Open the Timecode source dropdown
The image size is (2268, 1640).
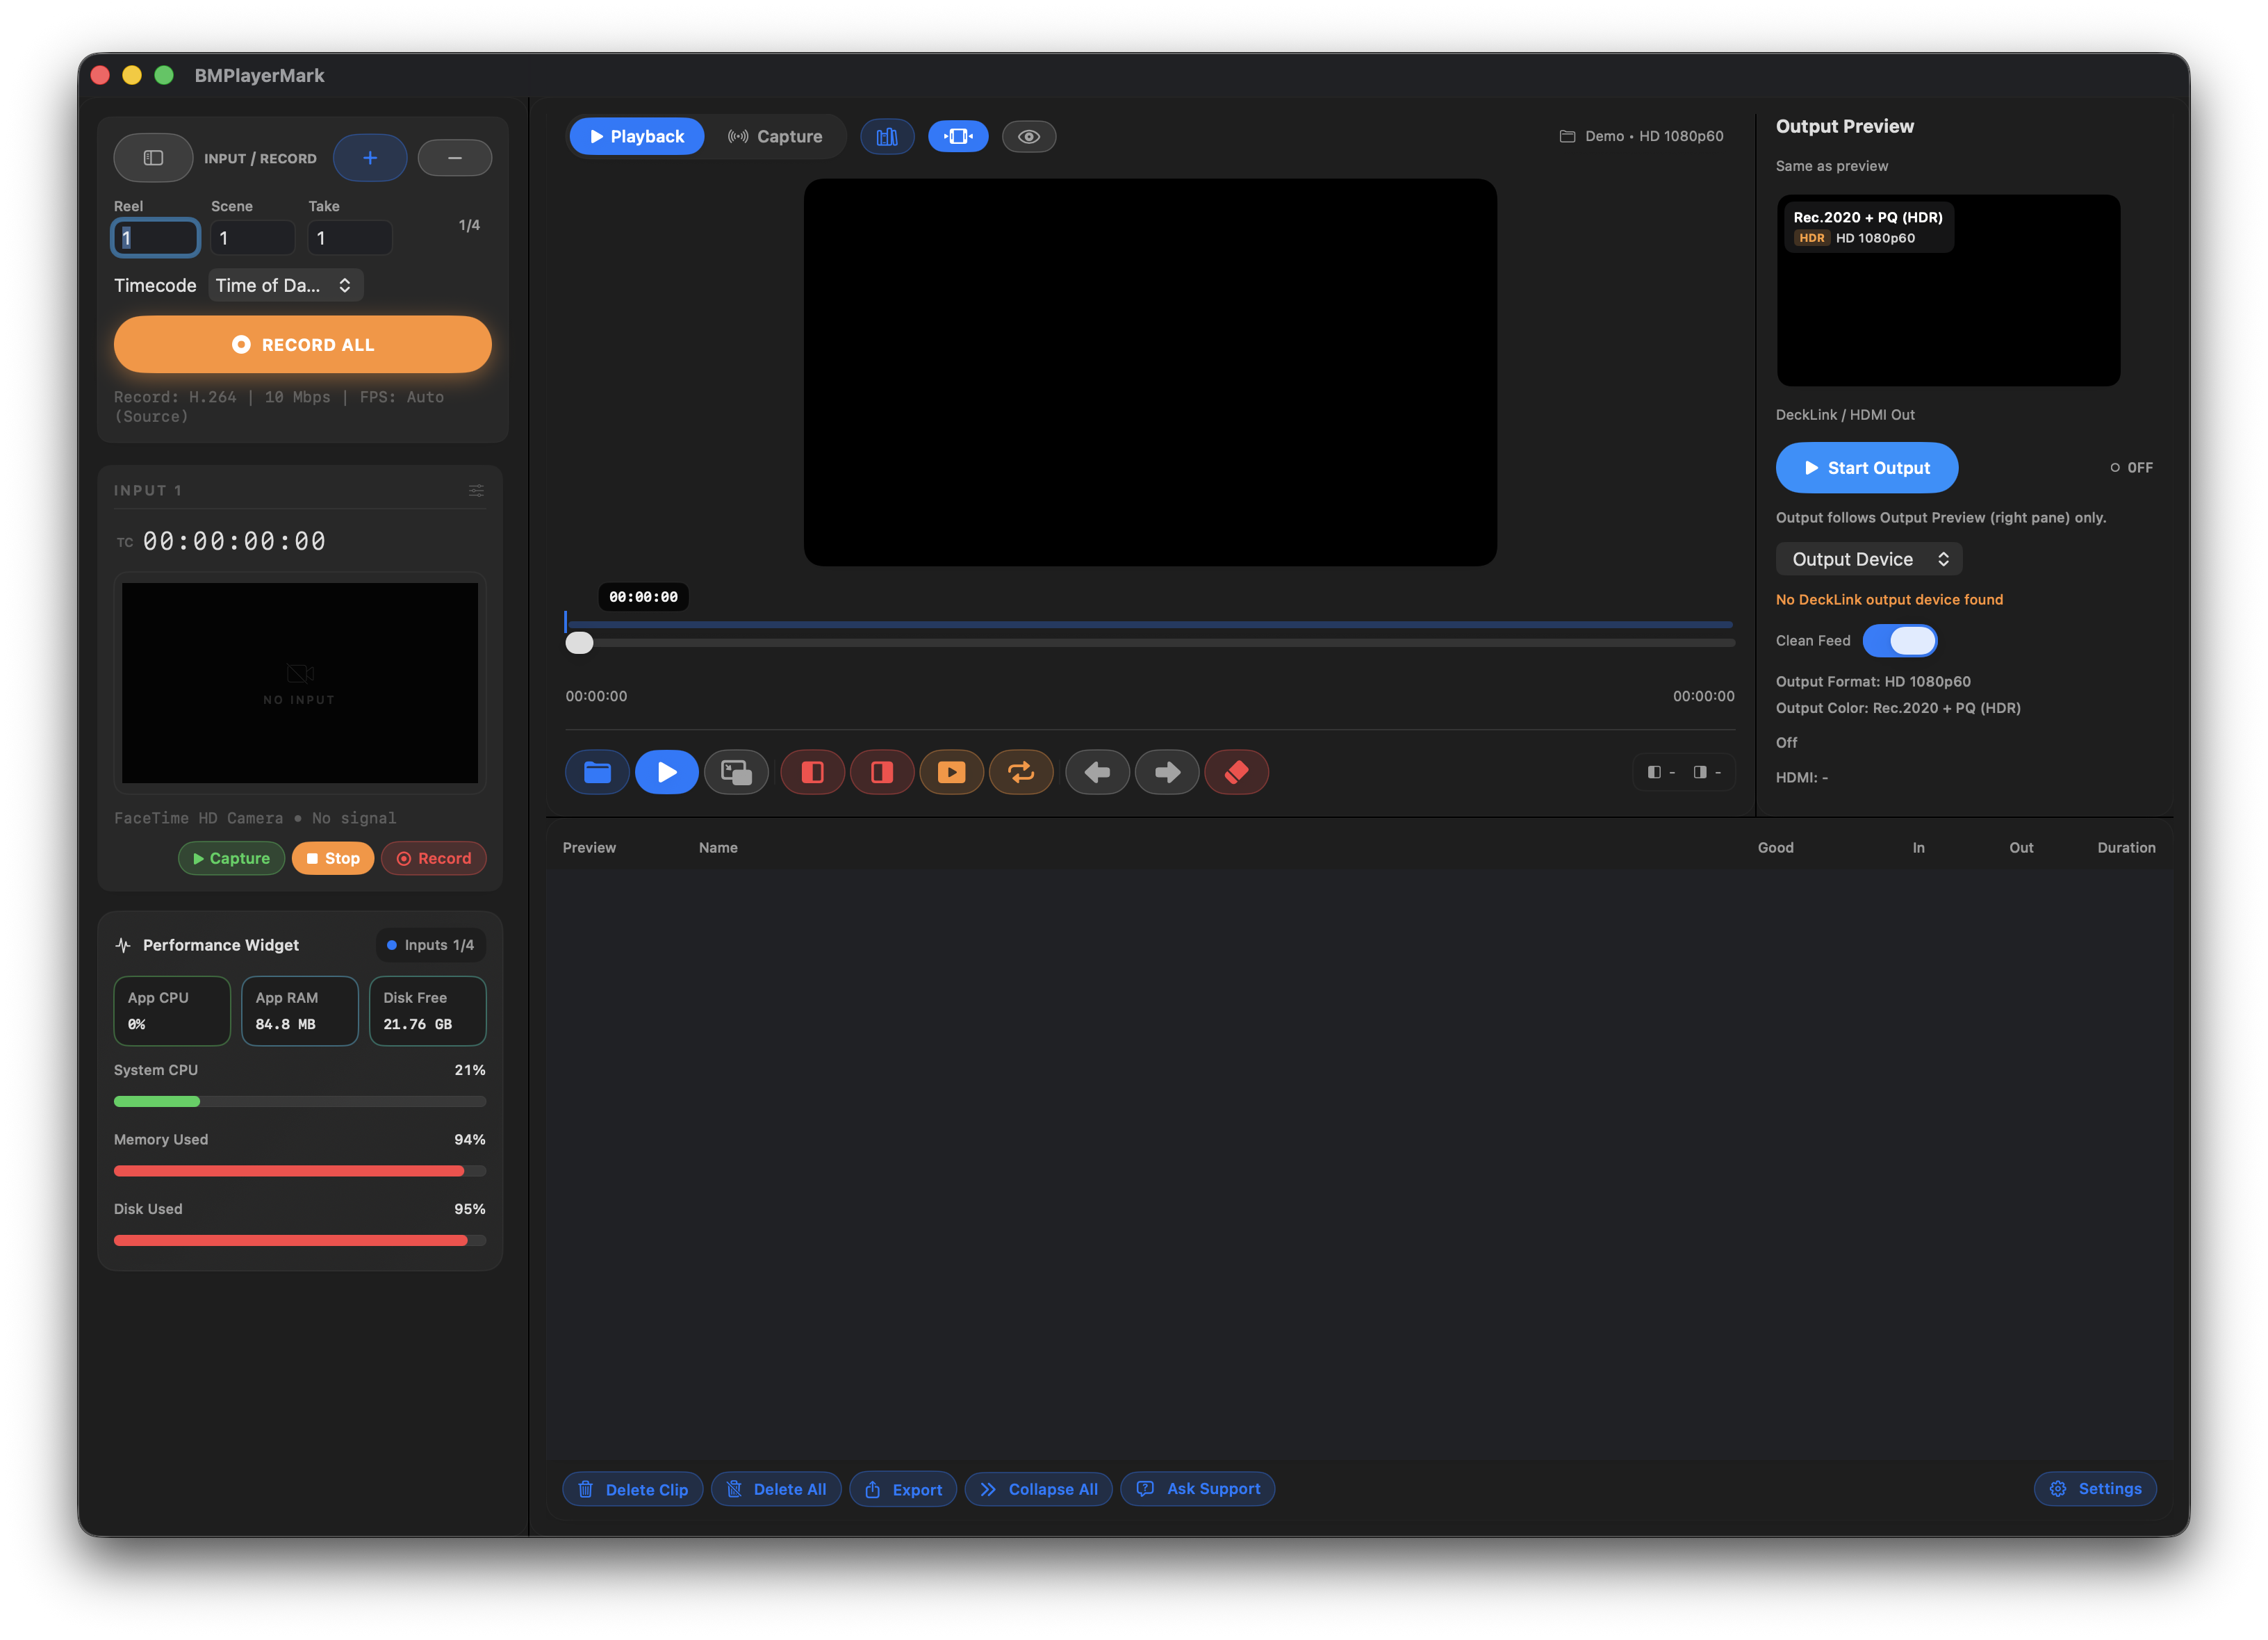285,286
